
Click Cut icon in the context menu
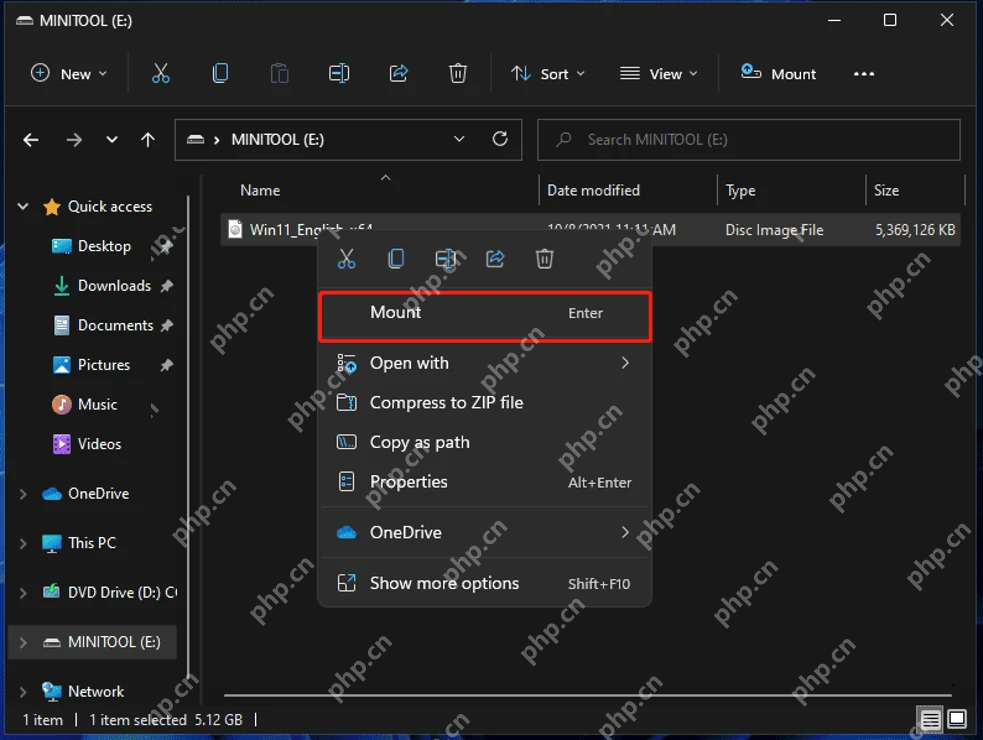[346, 258]
